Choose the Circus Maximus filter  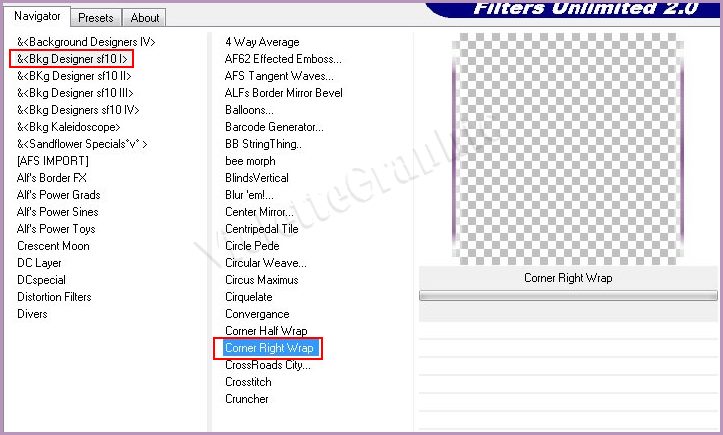pos(261,280)
